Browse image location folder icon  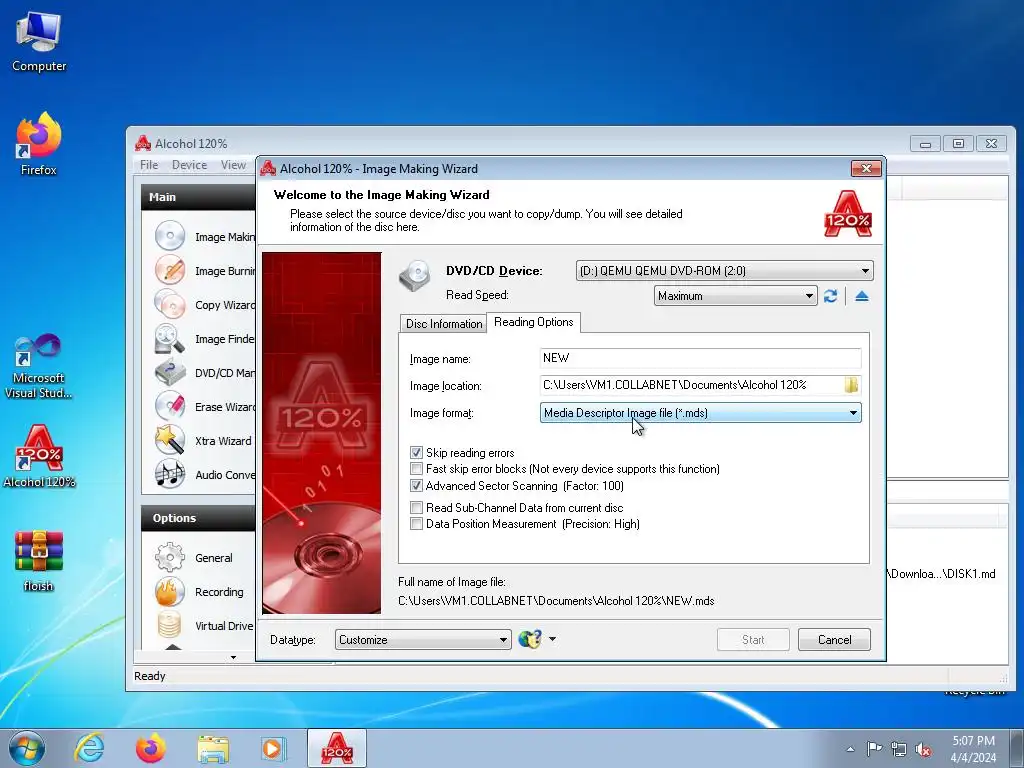(x=851, y=385)
